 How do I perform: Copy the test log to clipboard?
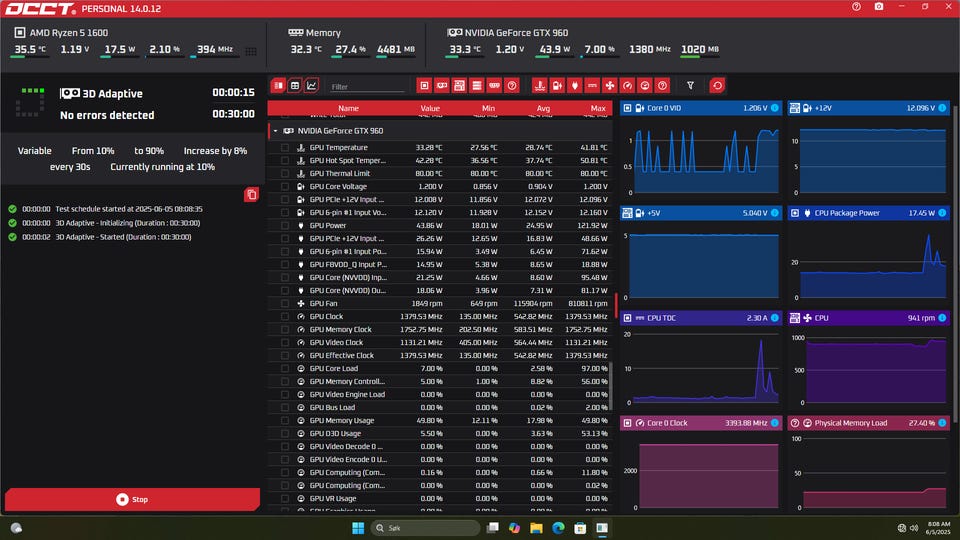pyautogui.click(x=251, y=195)
